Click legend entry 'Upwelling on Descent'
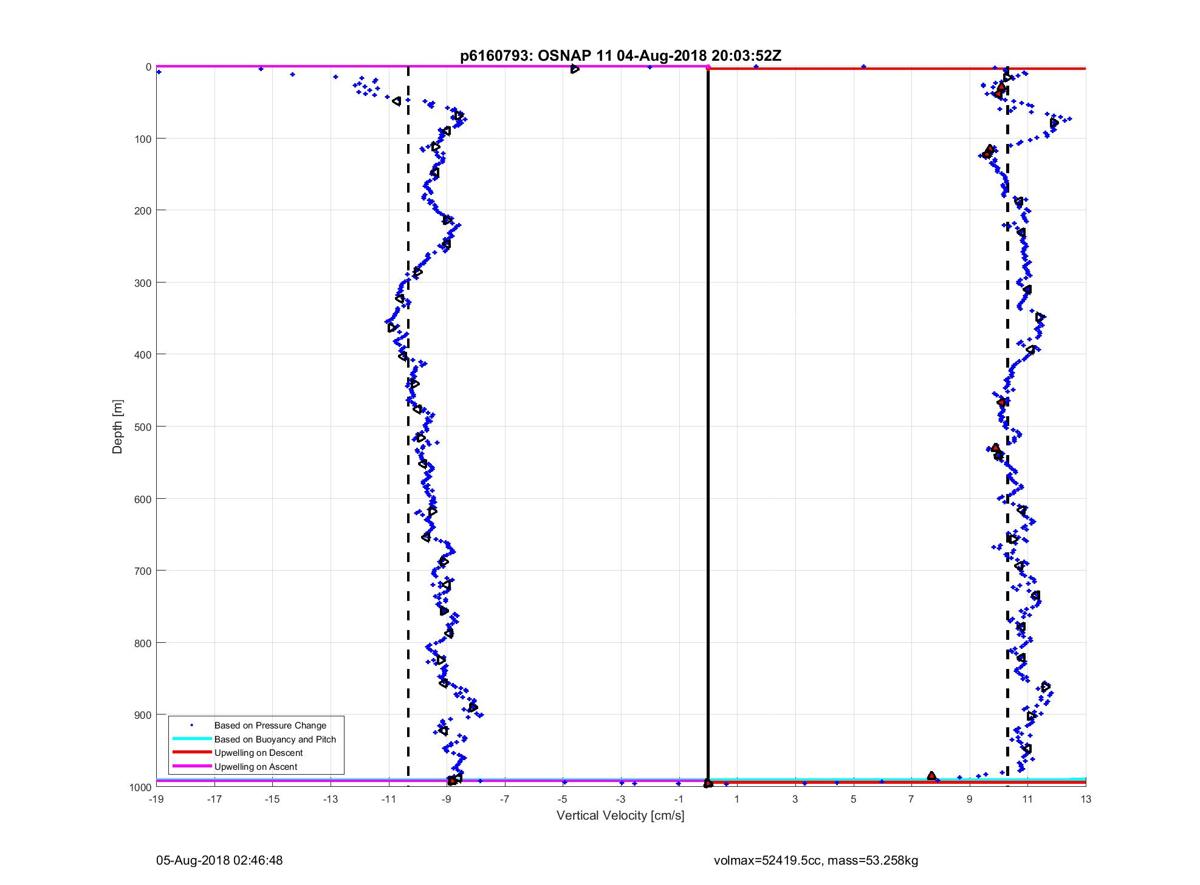 coord(258,753)
